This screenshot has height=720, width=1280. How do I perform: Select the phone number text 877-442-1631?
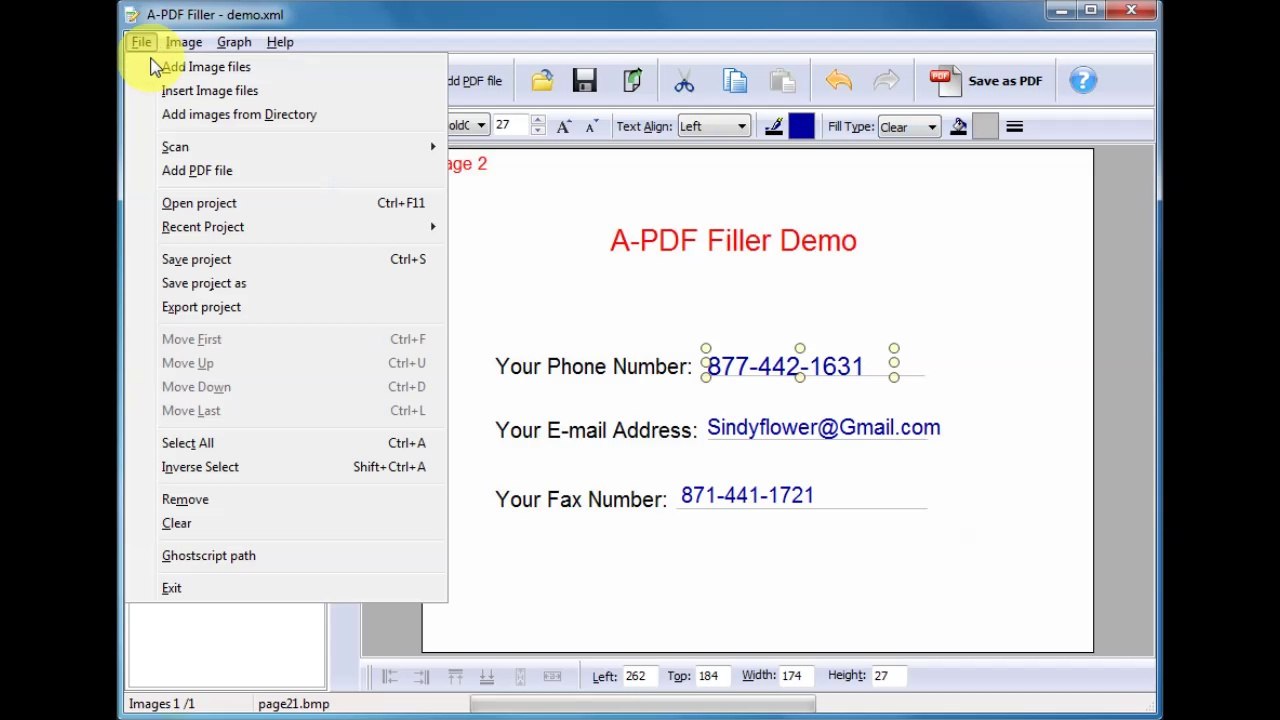pos(785,367)
